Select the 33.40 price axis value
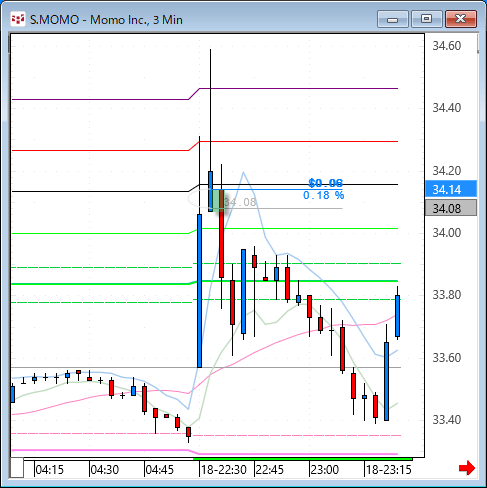487x488 pixels. click(x=447, y=420)
